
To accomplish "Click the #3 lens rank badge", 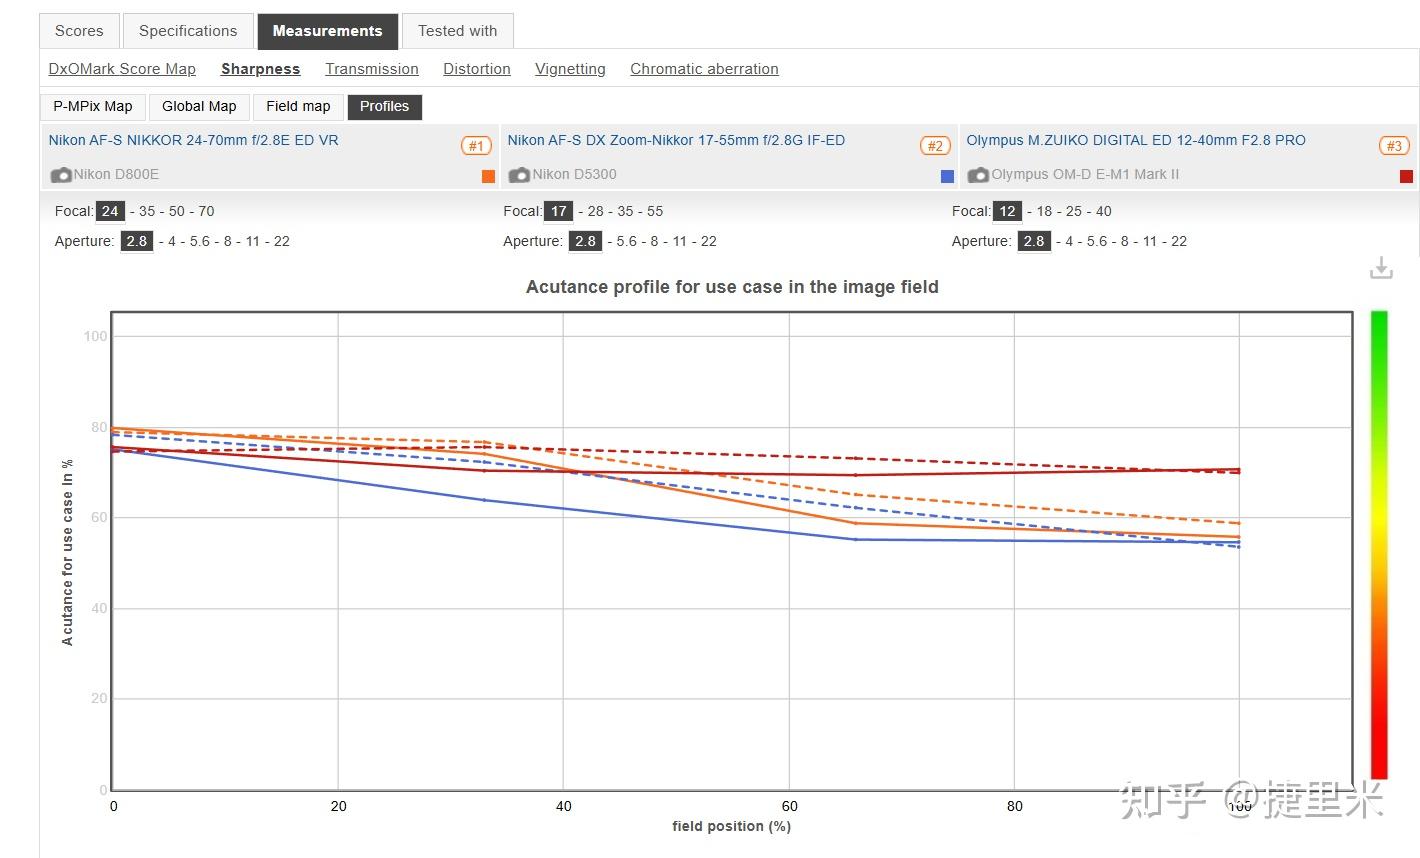I will point(1394,146).
